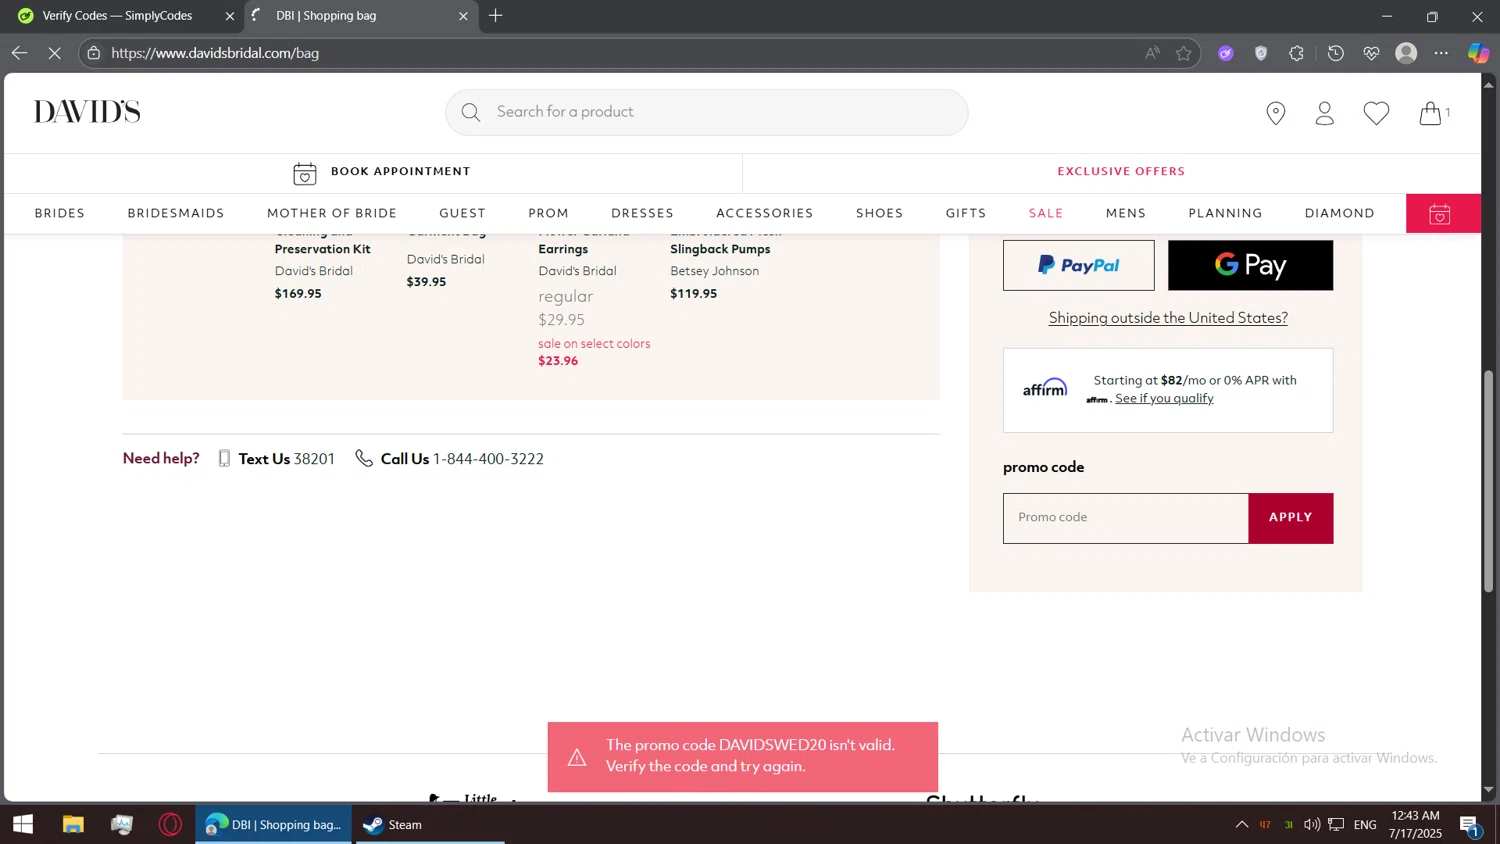Image resolution: width=1500 pixels, height=844 pixels.
Task: Open the Diamond menu
Action: 1339,214
